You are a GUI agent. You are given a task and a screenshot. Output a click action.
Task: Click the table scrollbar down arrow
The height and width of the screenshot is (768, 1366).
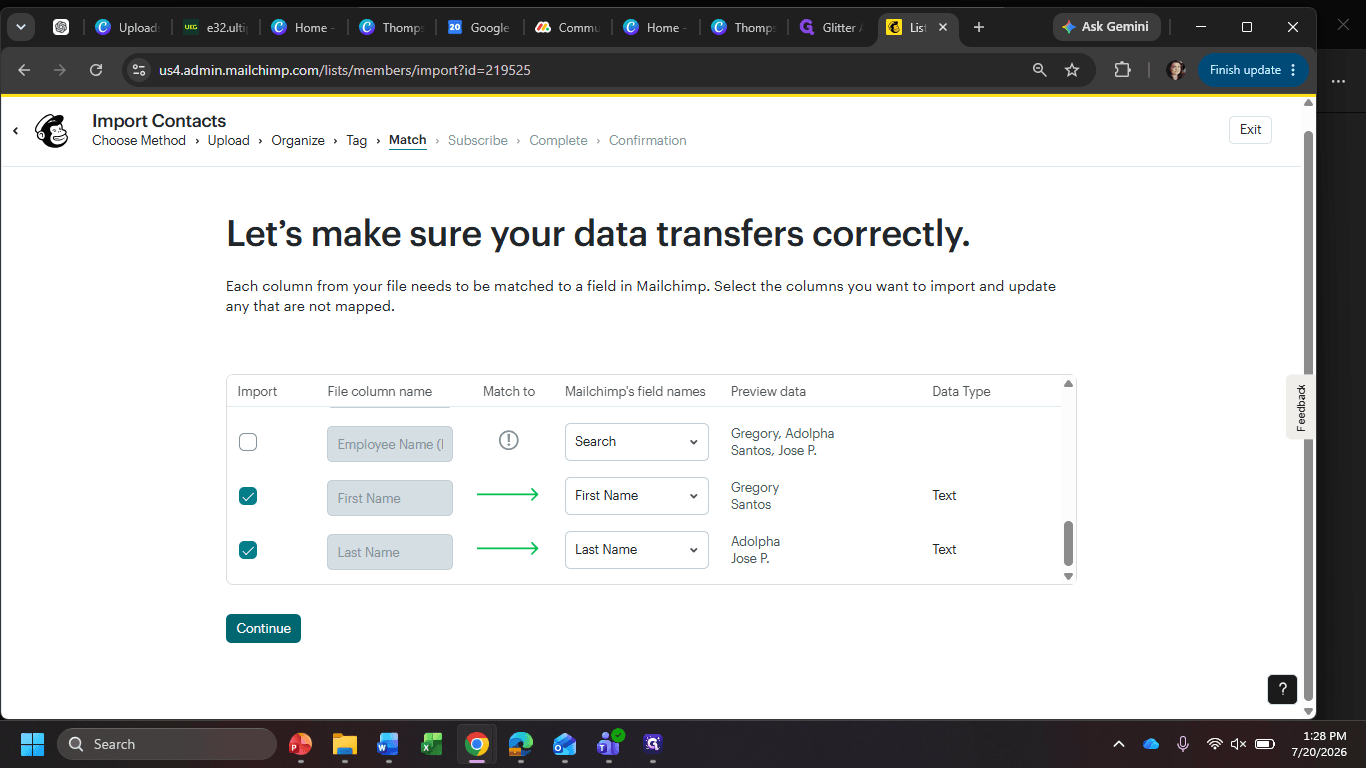[1068, 576]
